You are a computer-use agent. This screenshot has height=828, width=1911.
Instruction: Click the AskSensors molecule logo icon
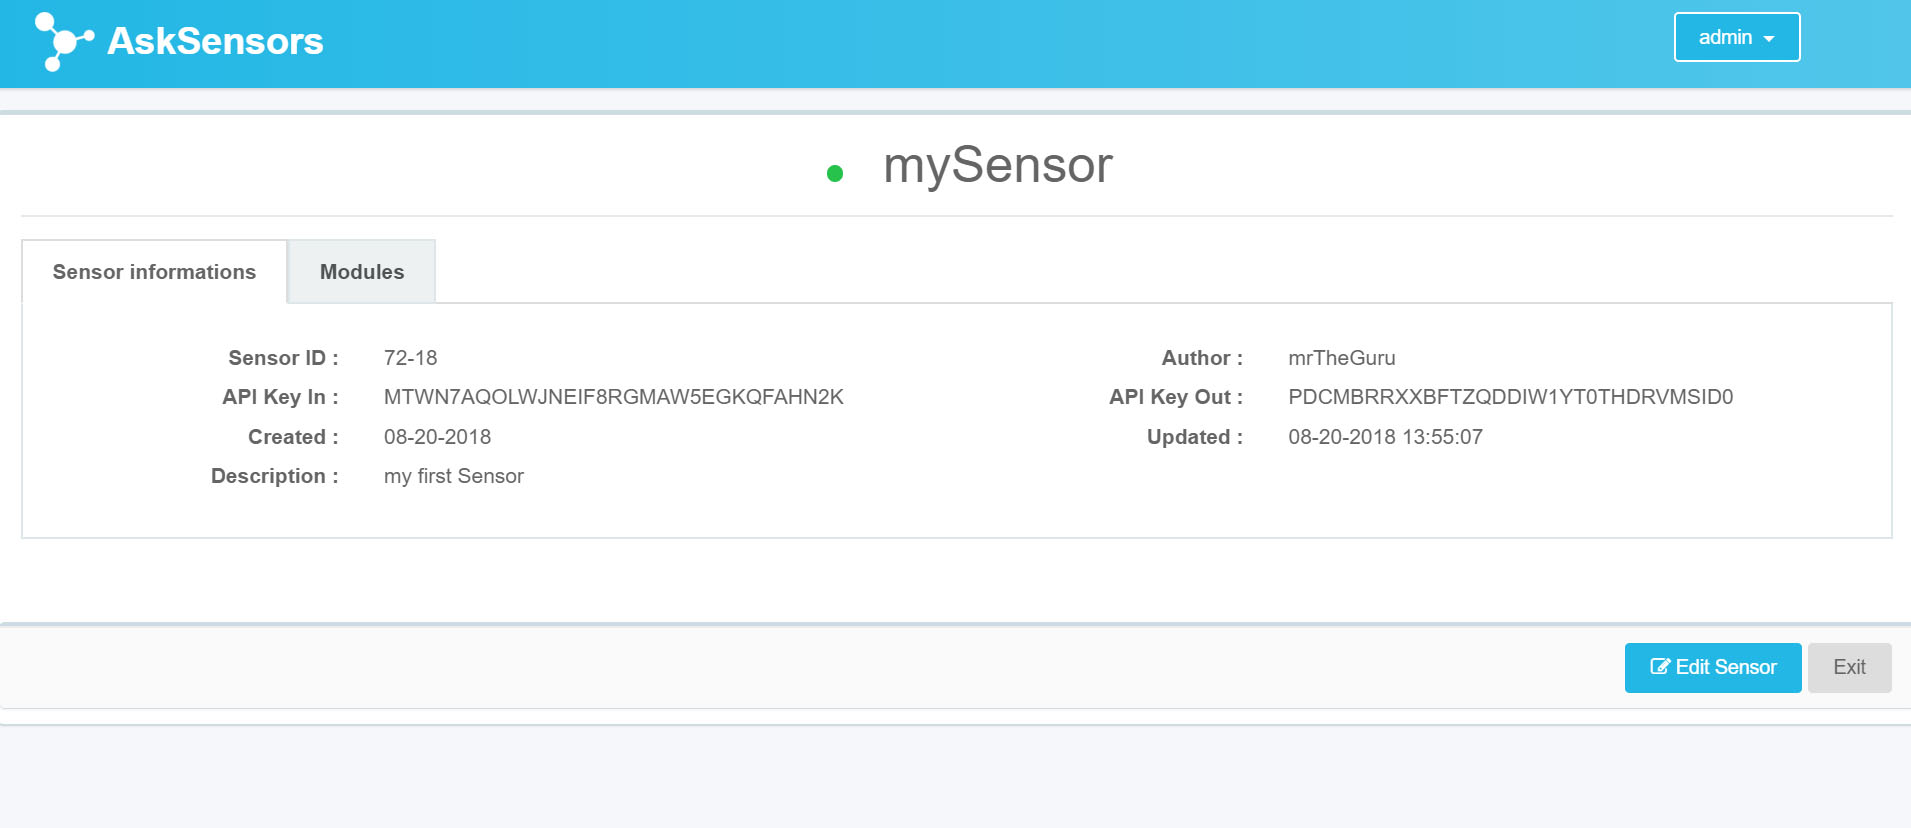pos(64,41)
